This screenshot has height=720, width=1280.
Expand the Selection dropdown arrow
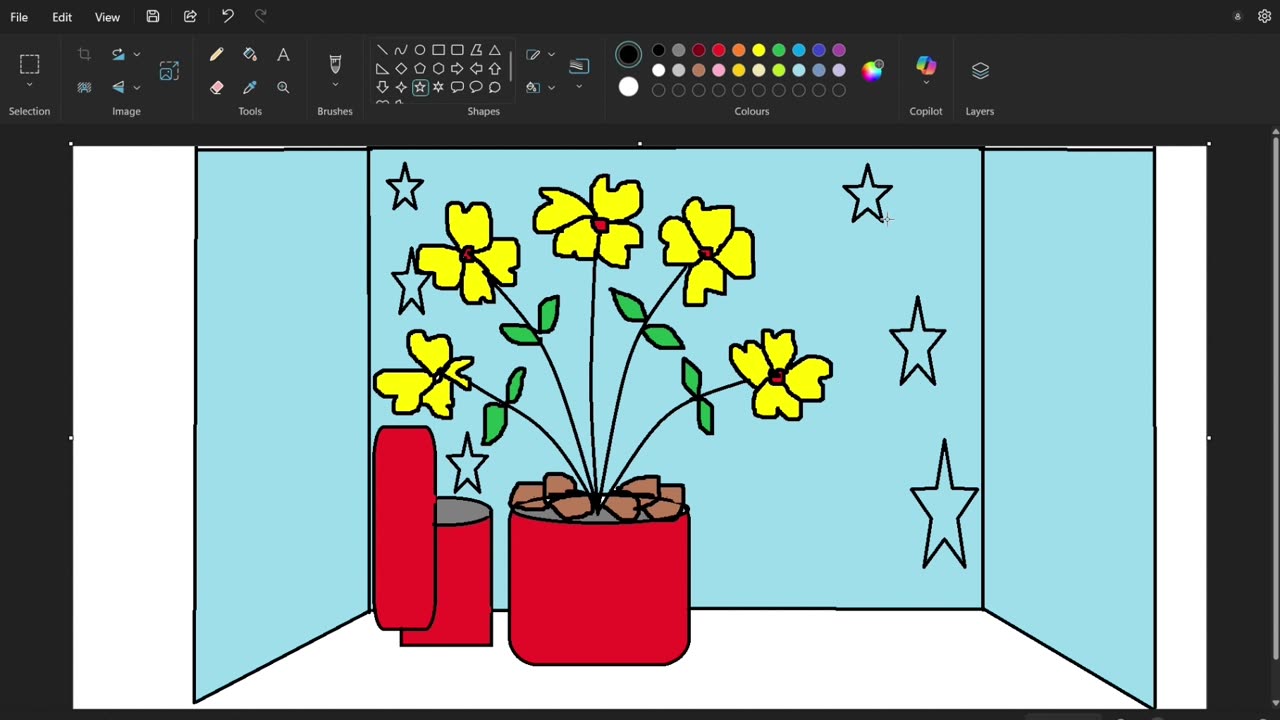tap(29, 86)
